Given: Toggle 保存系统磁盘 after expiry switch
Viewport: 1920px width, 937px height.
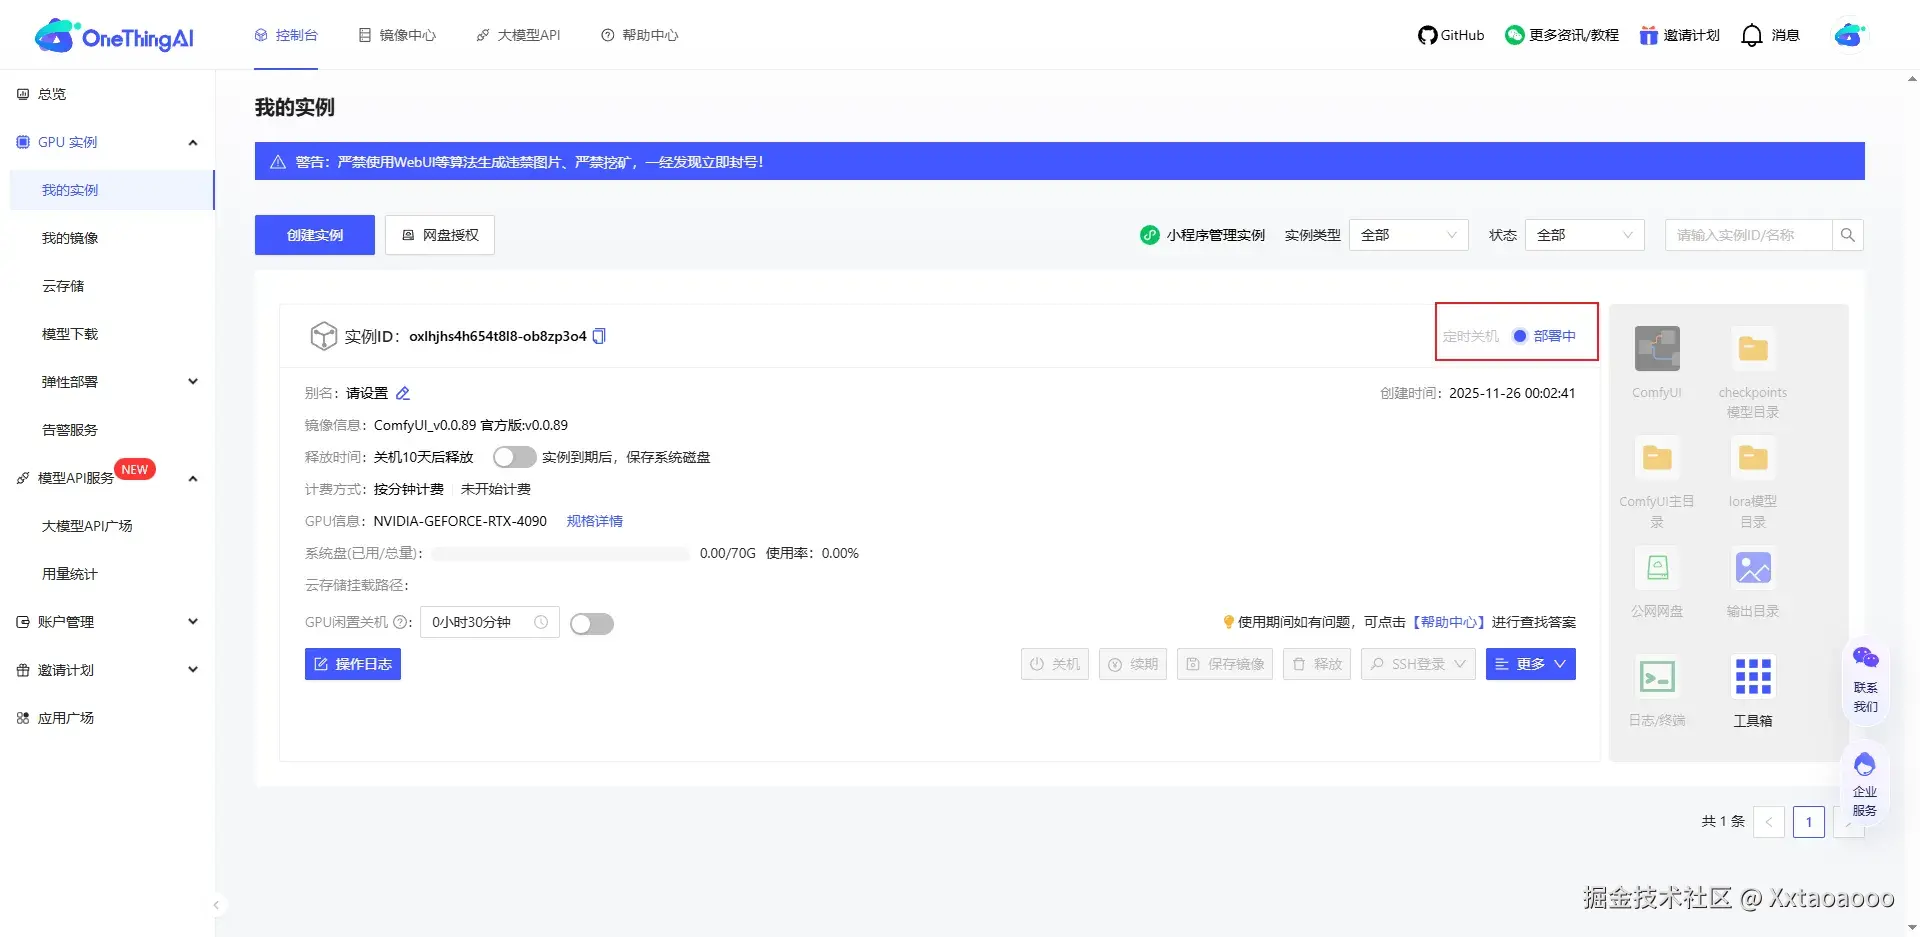Looking at the screenshot, I should tap(514, 457).
